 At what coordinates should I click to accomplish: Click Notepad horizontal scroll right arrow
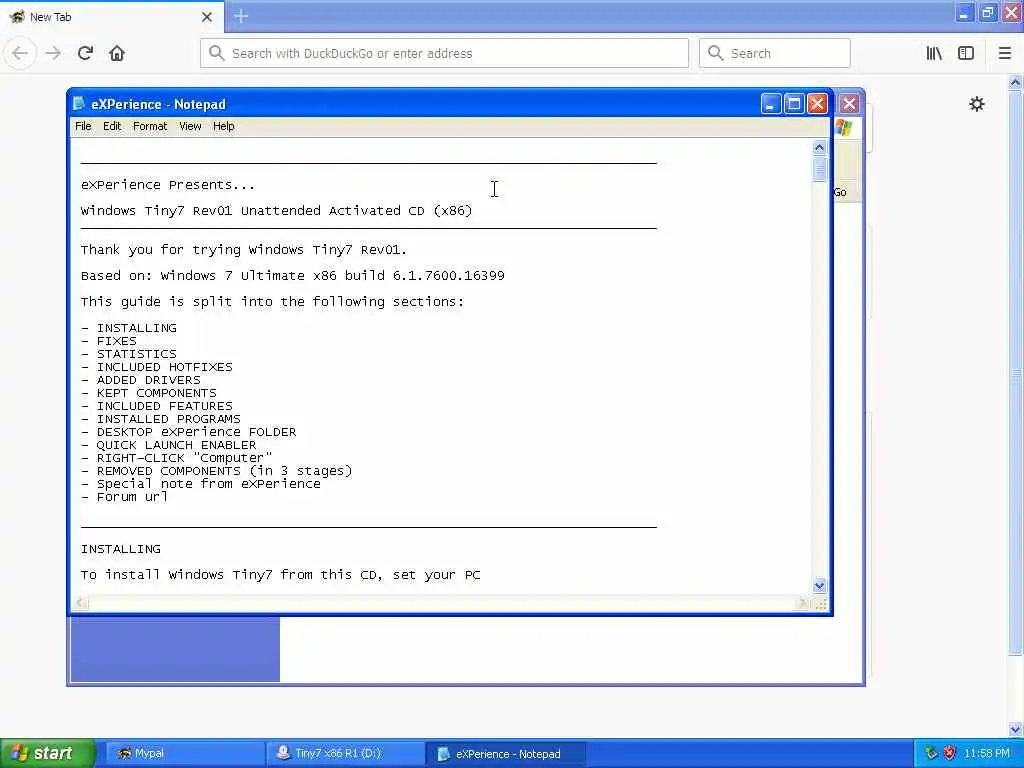803,603
